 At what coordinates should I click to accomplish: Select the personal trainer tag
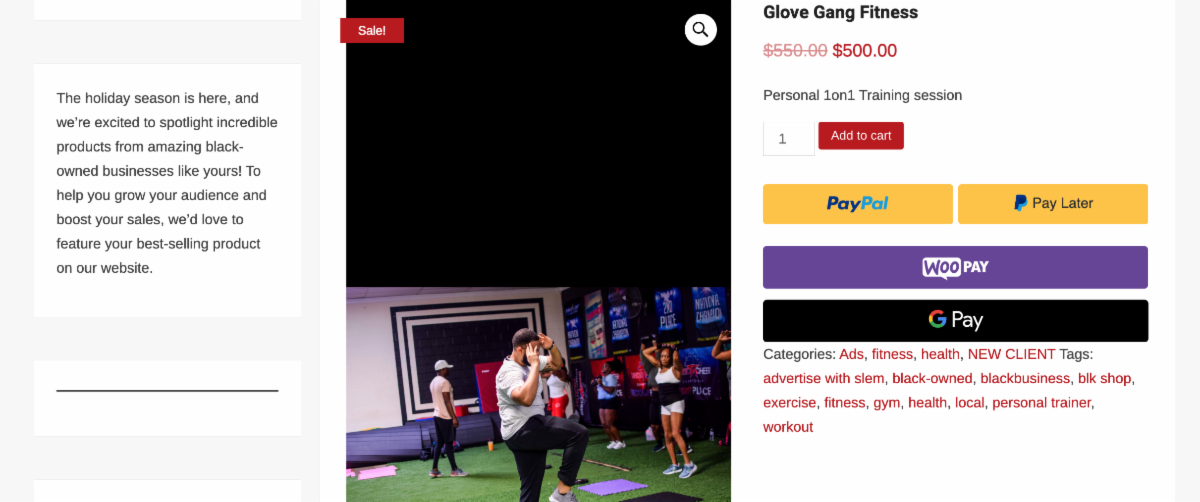1042,402
